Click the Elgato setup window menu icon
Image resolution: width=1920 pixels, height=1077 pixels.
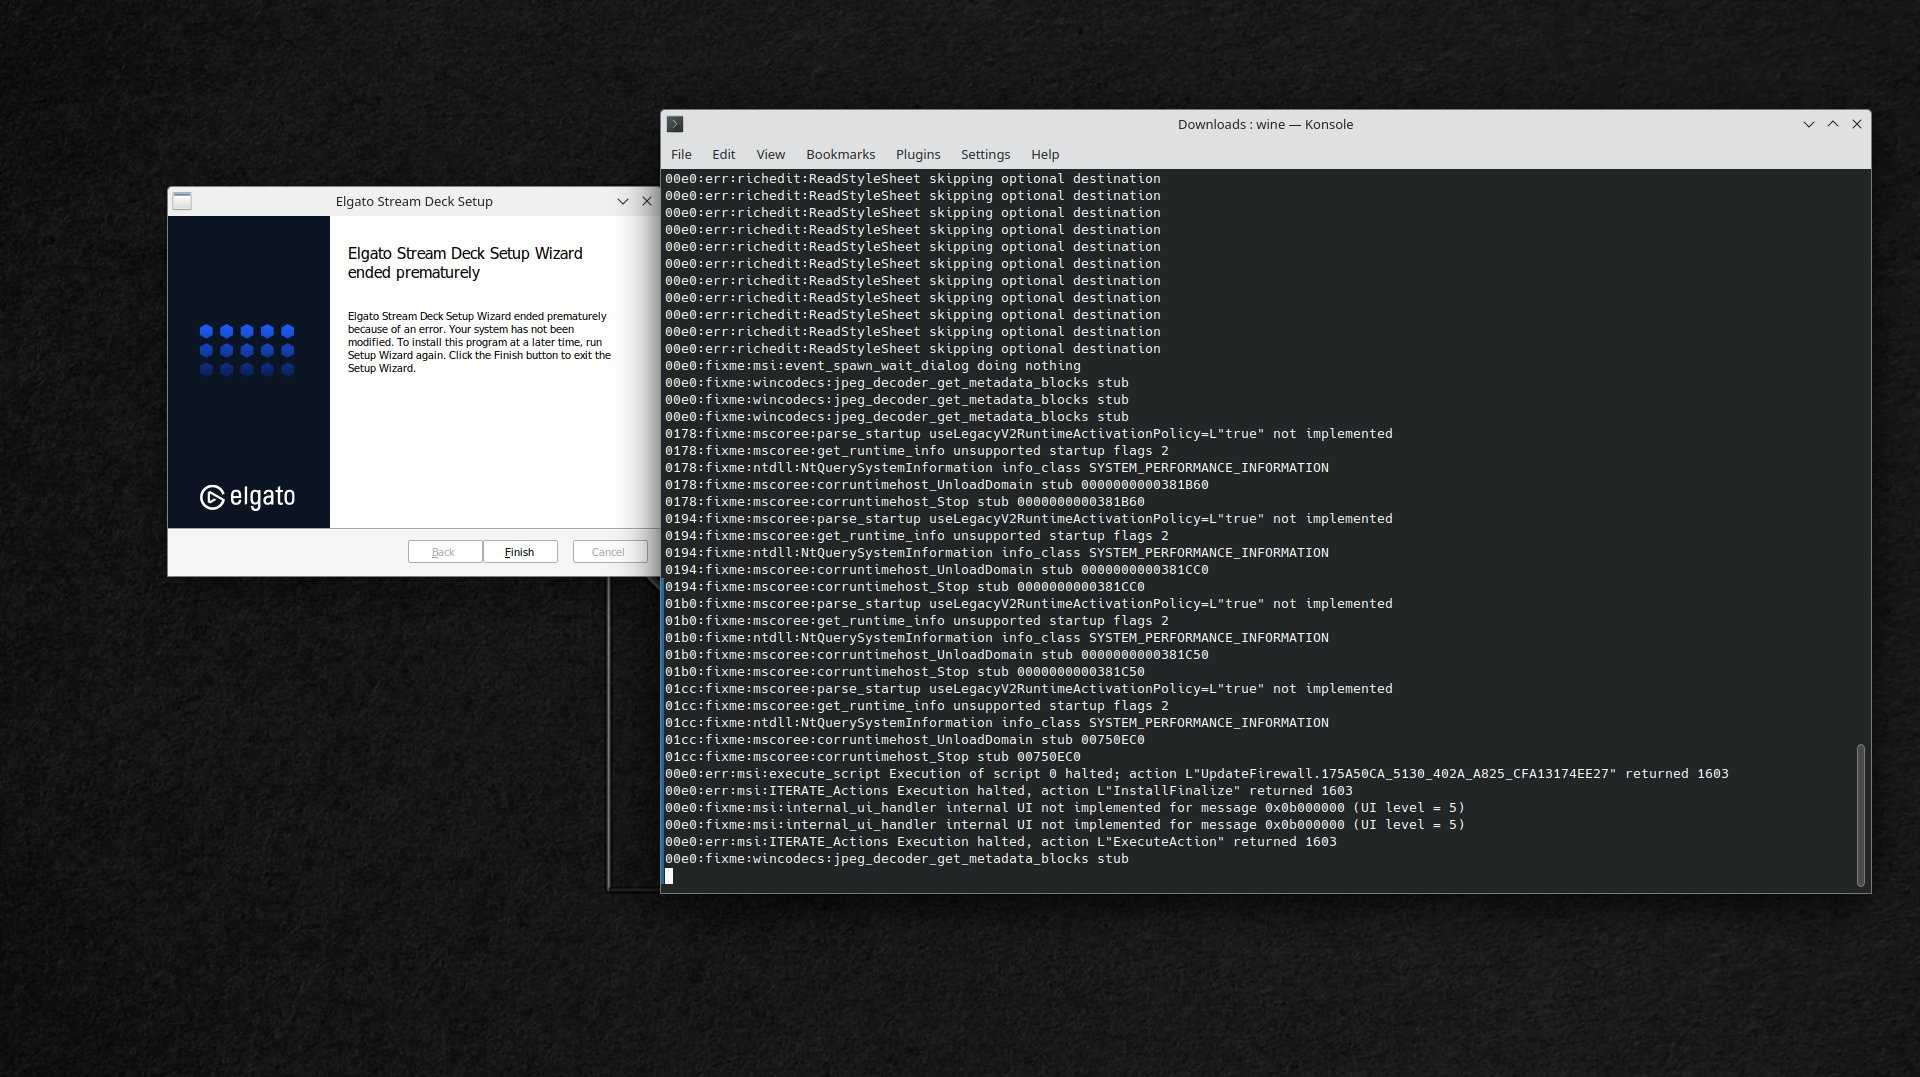182,201
